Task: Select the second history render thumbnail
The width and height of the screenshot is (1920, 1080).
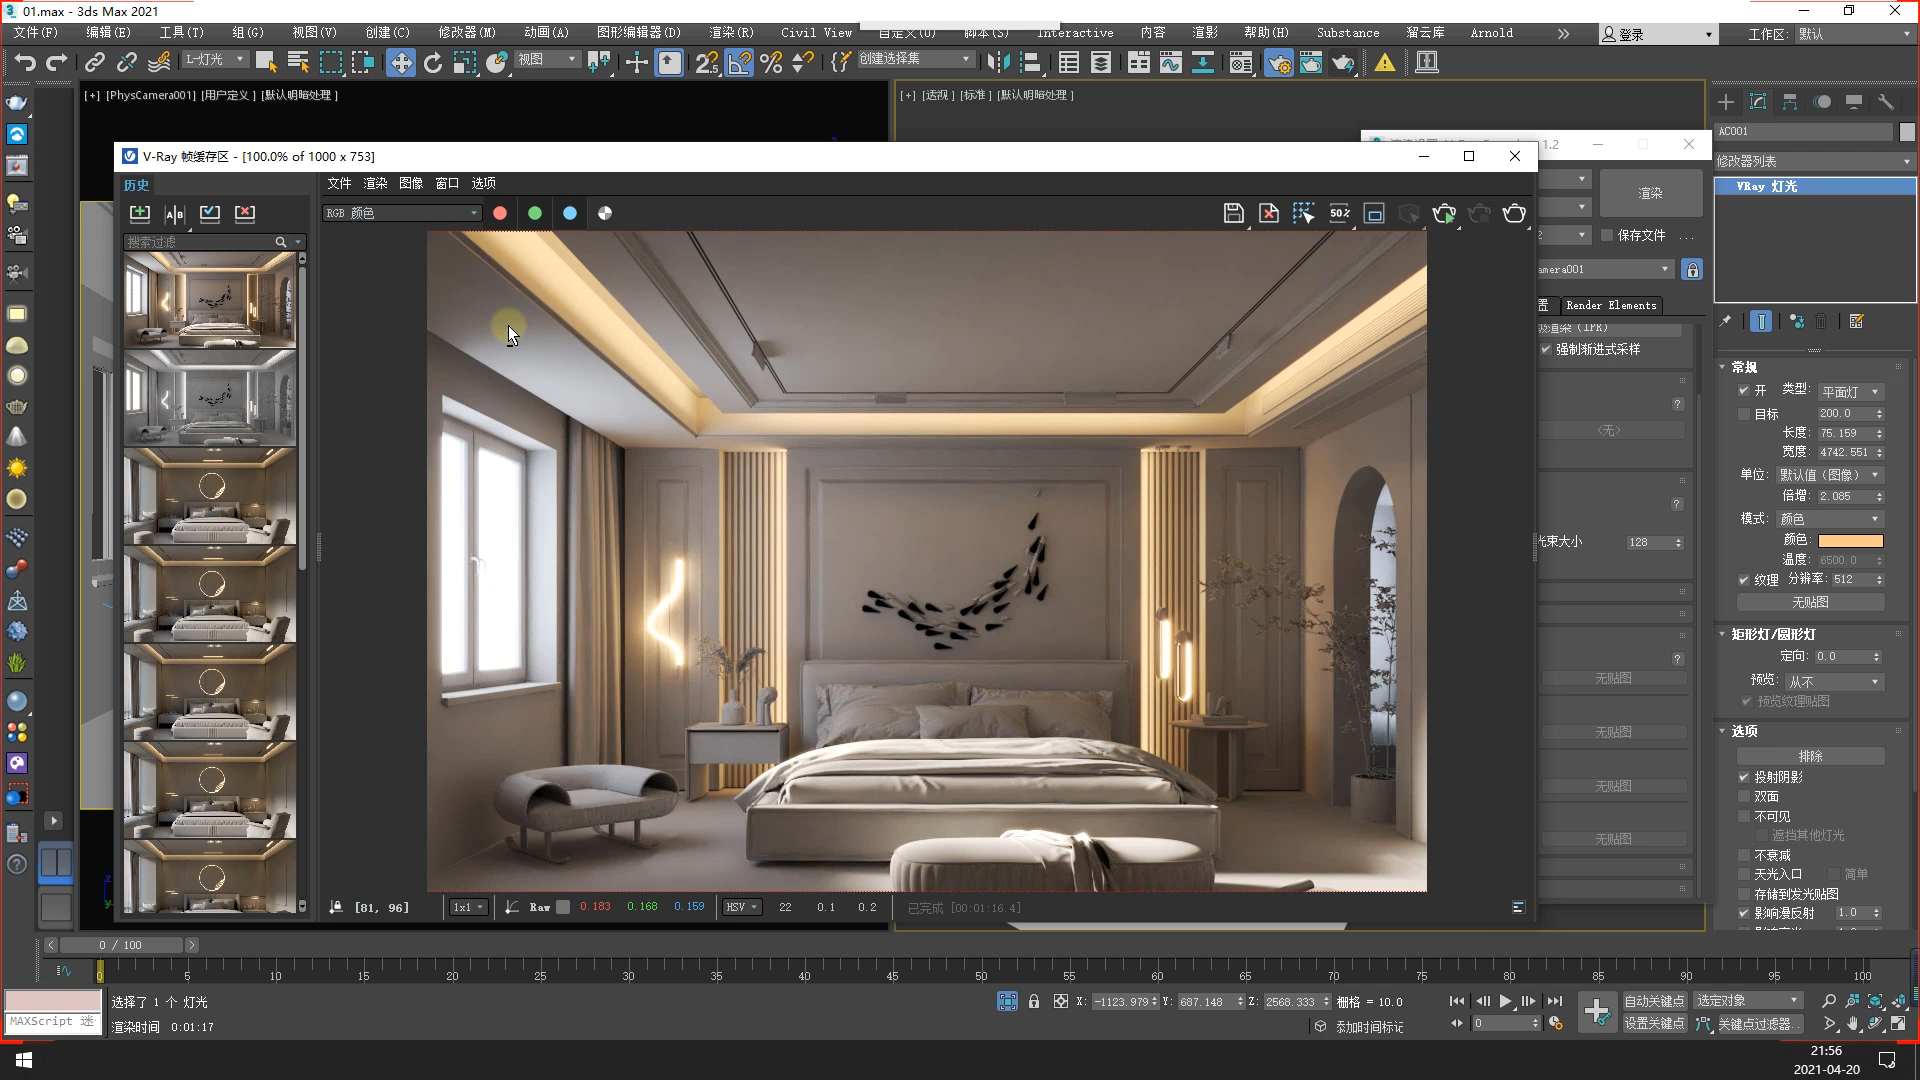Action: coord(210,397)
